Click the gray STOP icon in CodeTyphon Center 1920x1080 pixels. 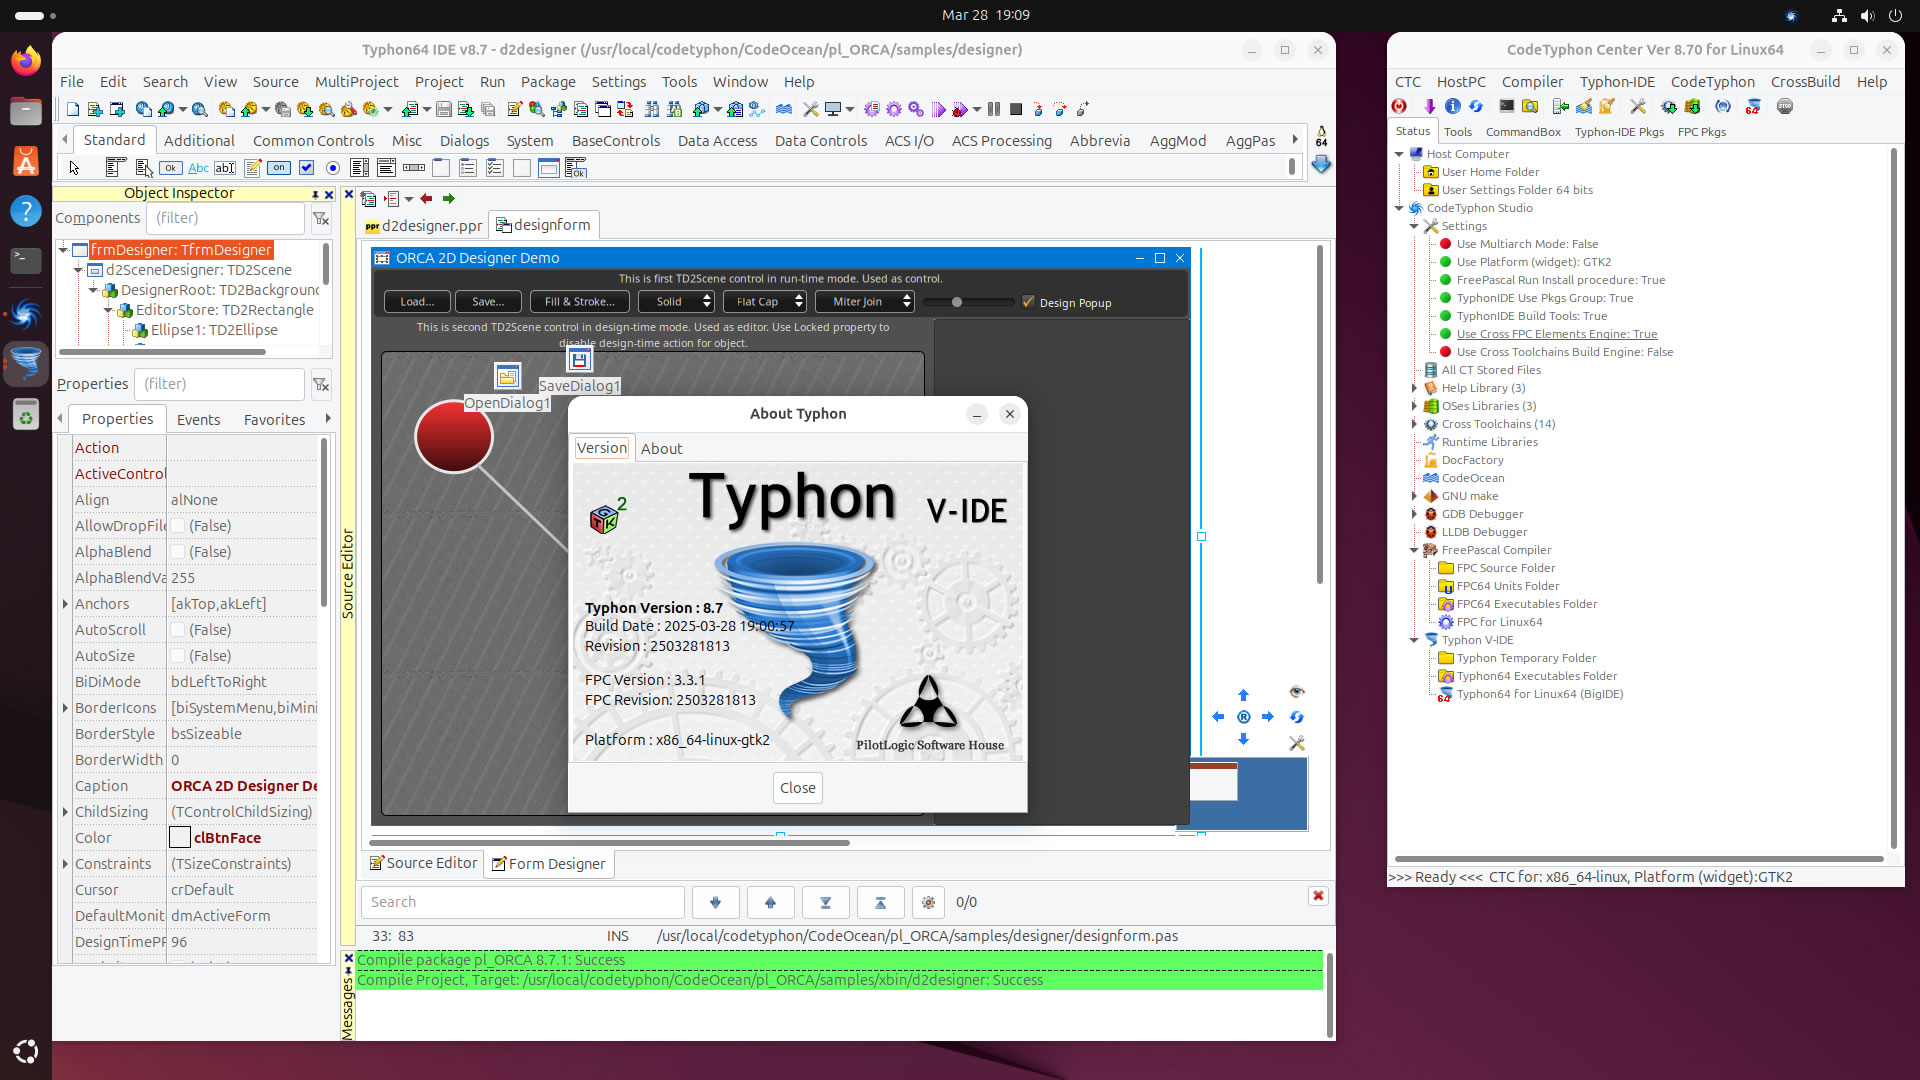[x=1785, y=106]
